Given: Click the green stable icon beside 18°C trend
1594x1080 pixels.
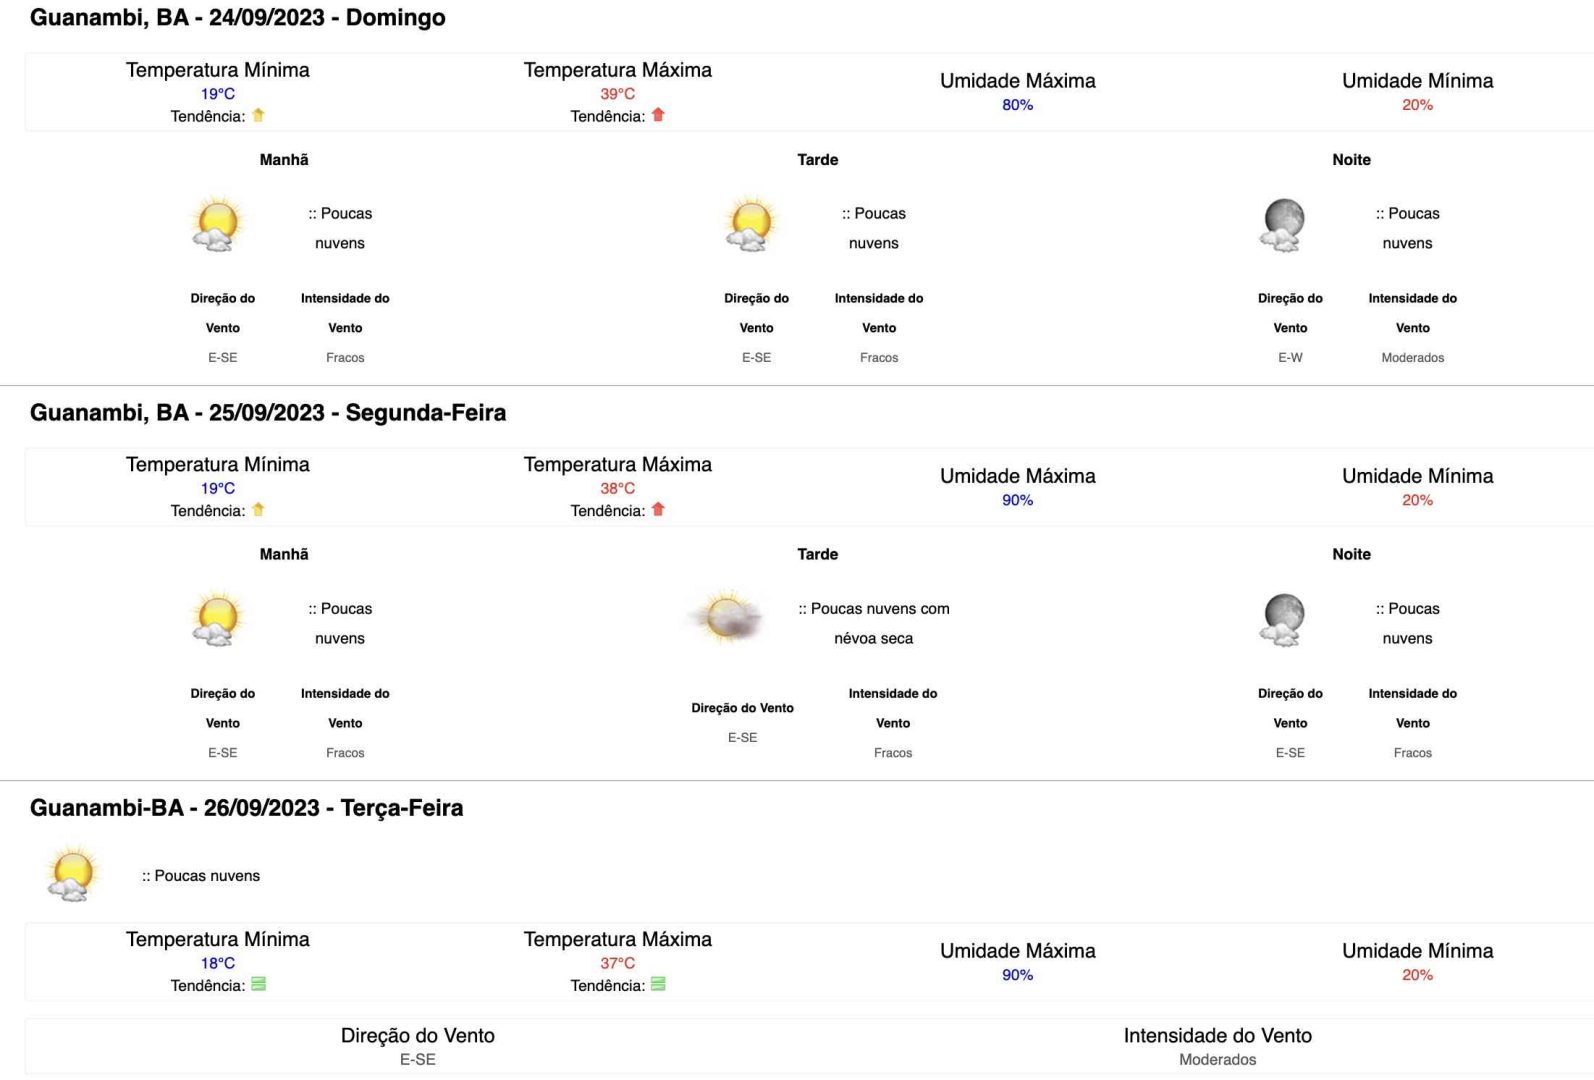Looking at the screenshot, I should (258, 984).
